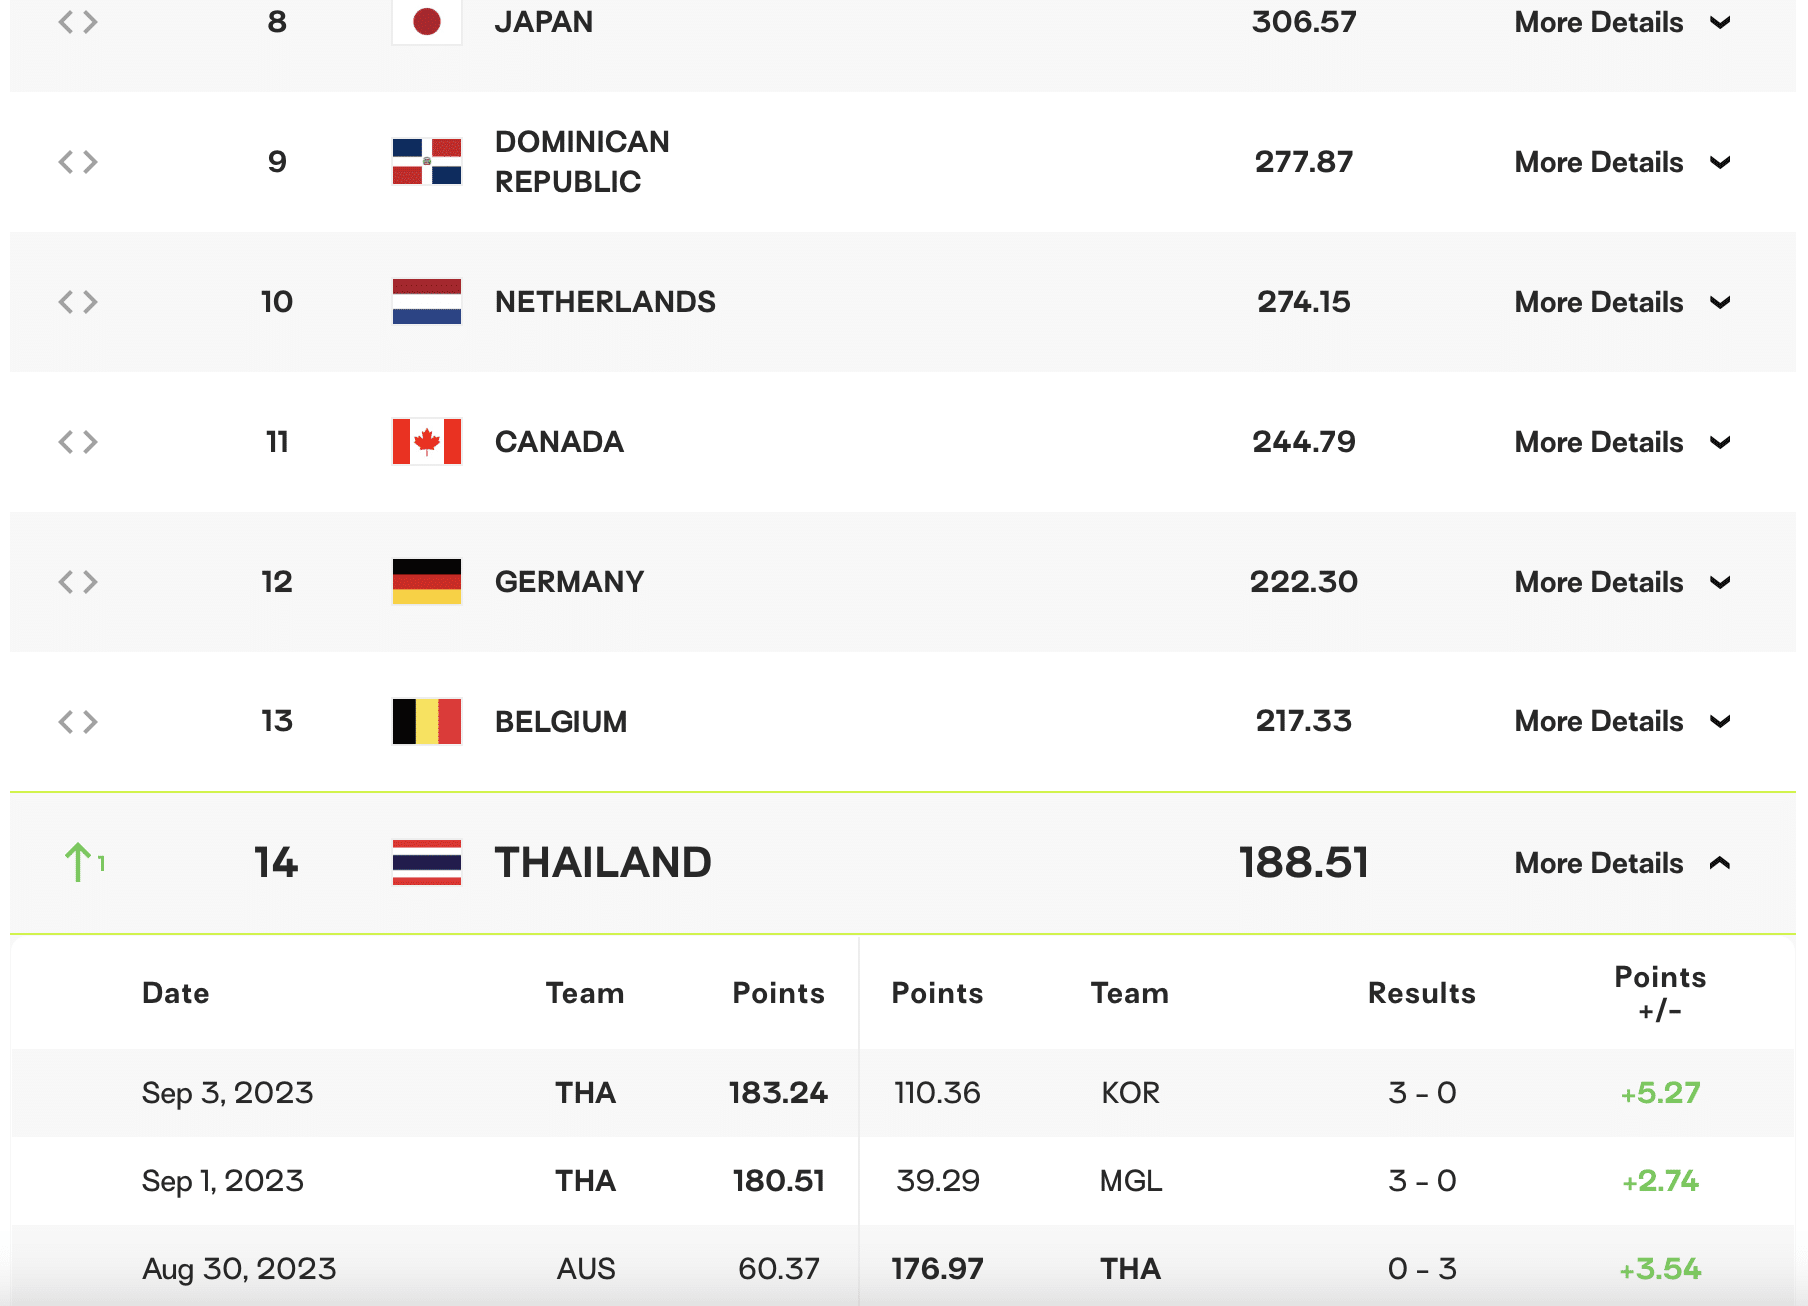This screenshot has width=1808, height=1306.
Task: Click the Japan flag icon
Action: point(427,22)
